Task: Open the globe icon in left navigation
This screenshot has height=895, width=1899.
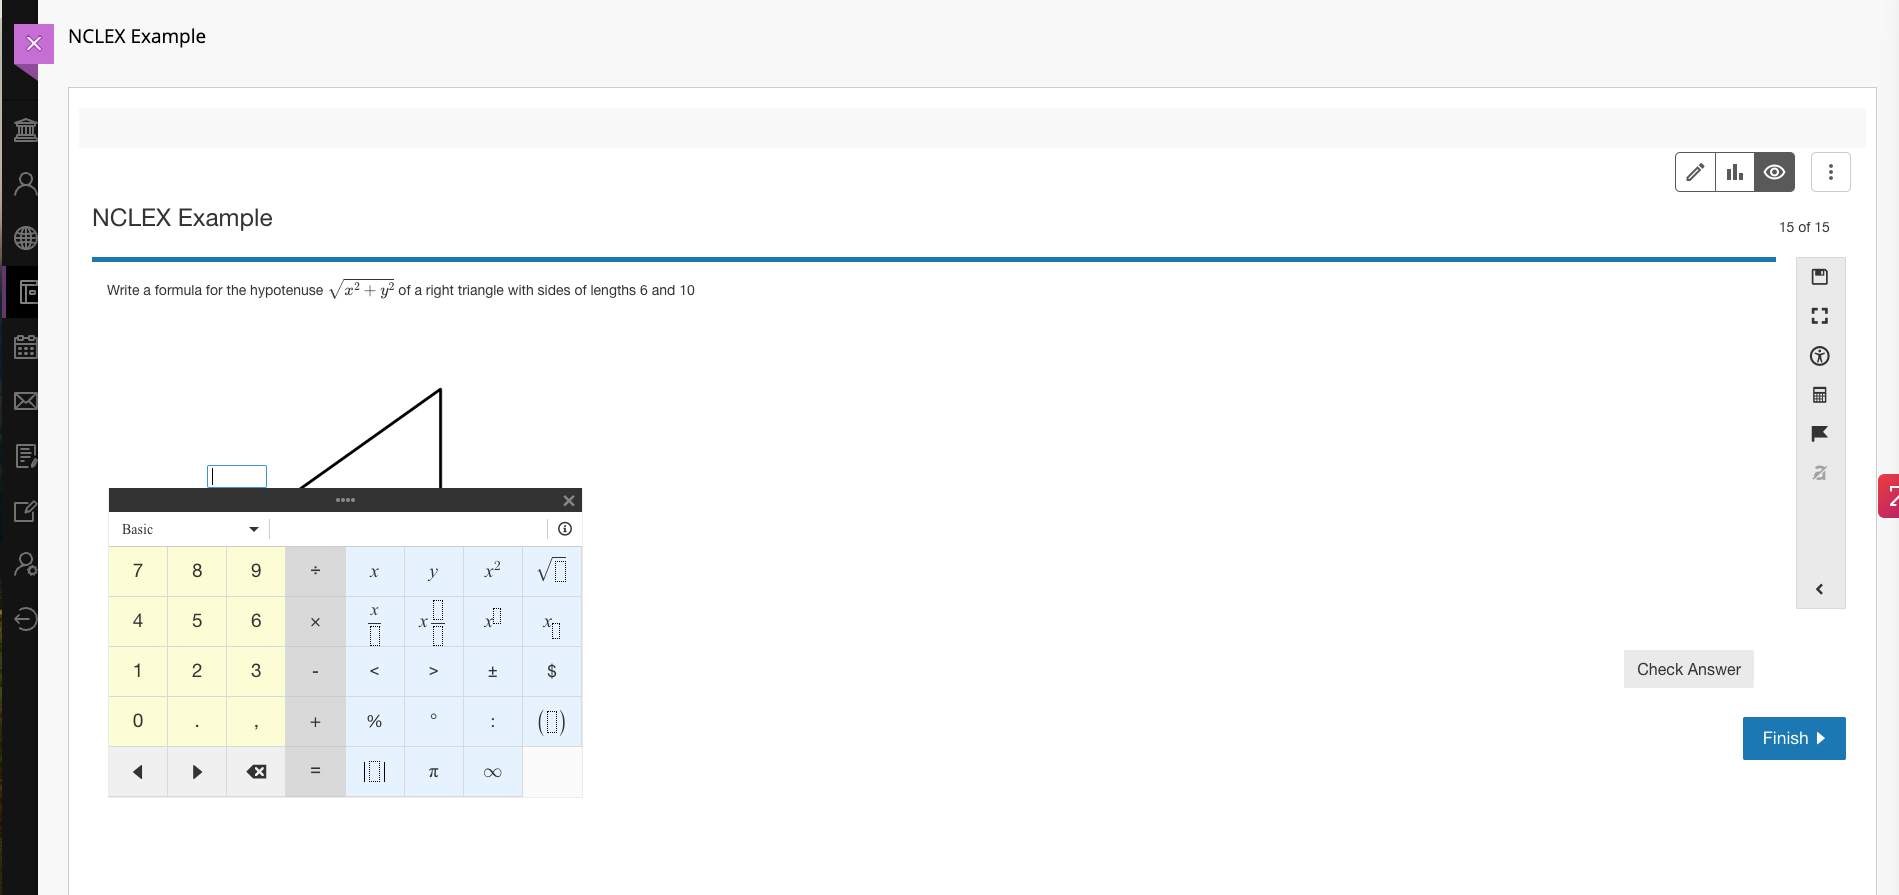Action: [x=25, y=238]
